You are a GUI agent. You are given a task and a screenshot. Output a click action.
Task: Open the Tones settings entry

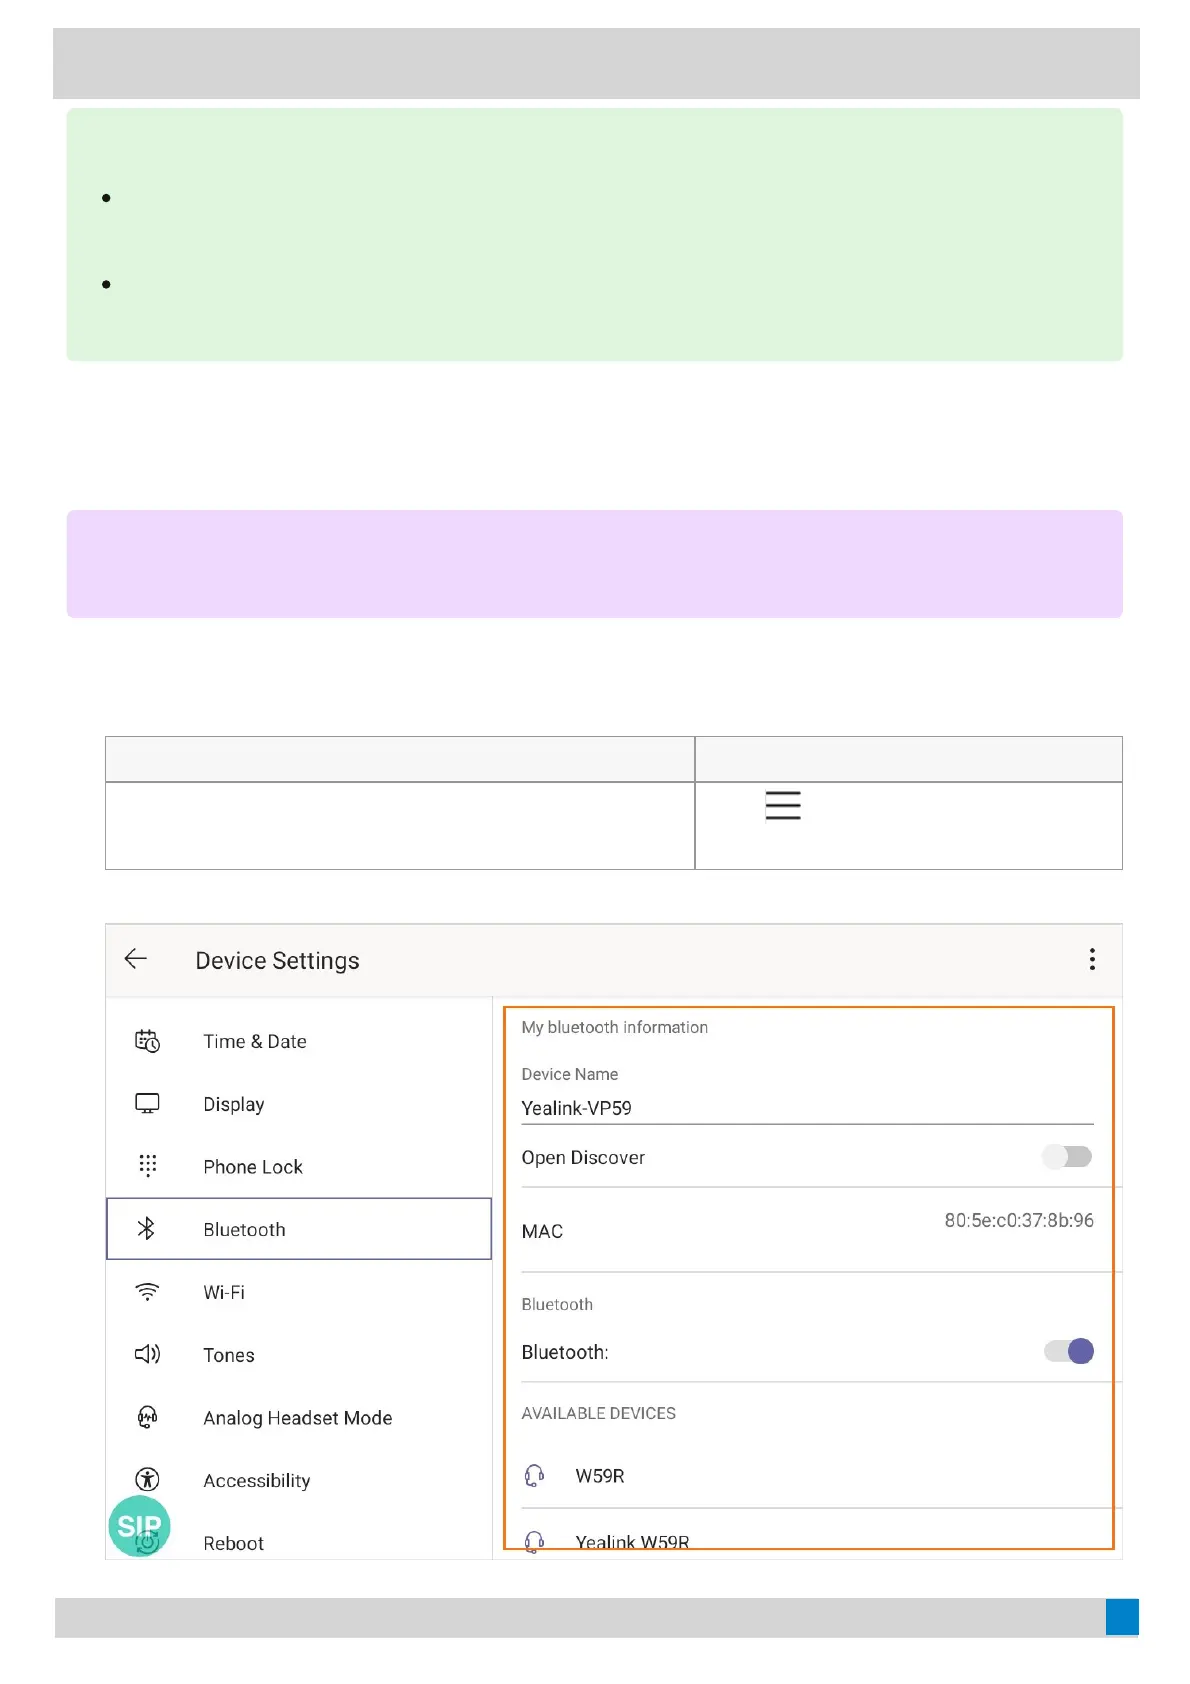tap(229, 1355)
